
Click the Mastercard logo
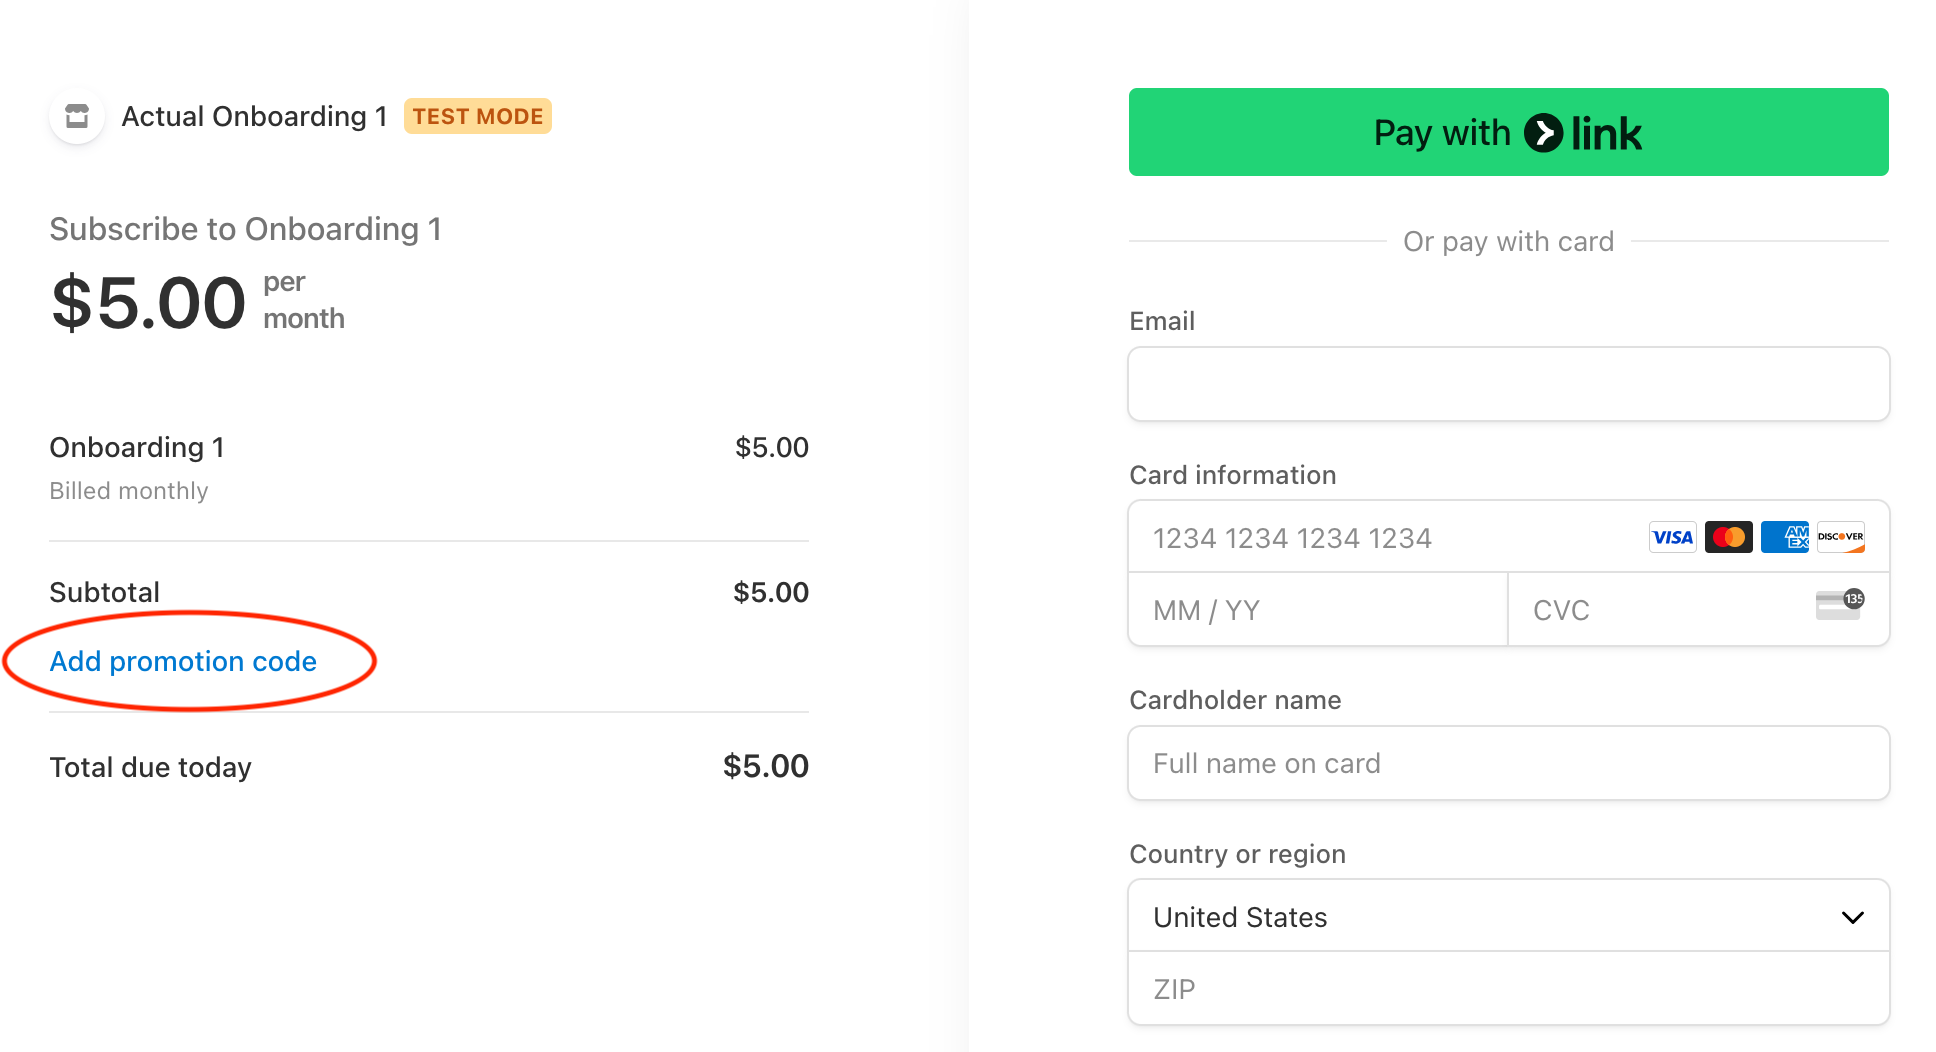(1728, 538)
